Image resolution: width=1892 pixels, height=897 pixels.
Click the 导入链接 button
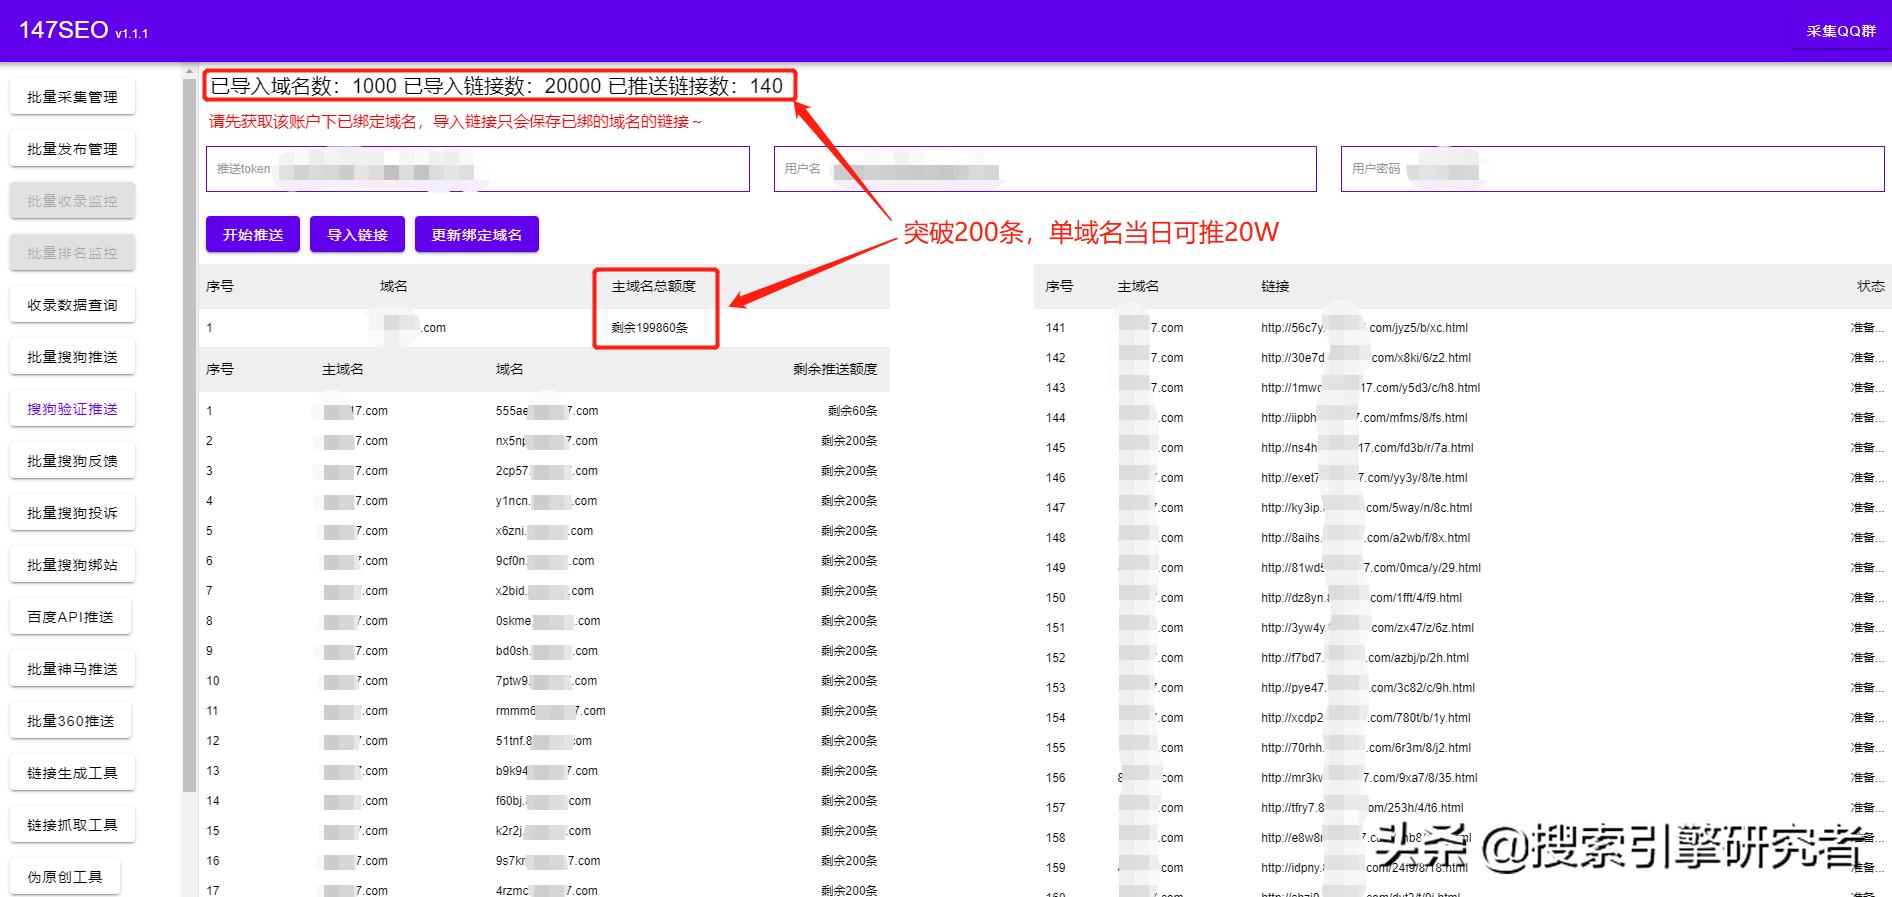coord(357,235)
